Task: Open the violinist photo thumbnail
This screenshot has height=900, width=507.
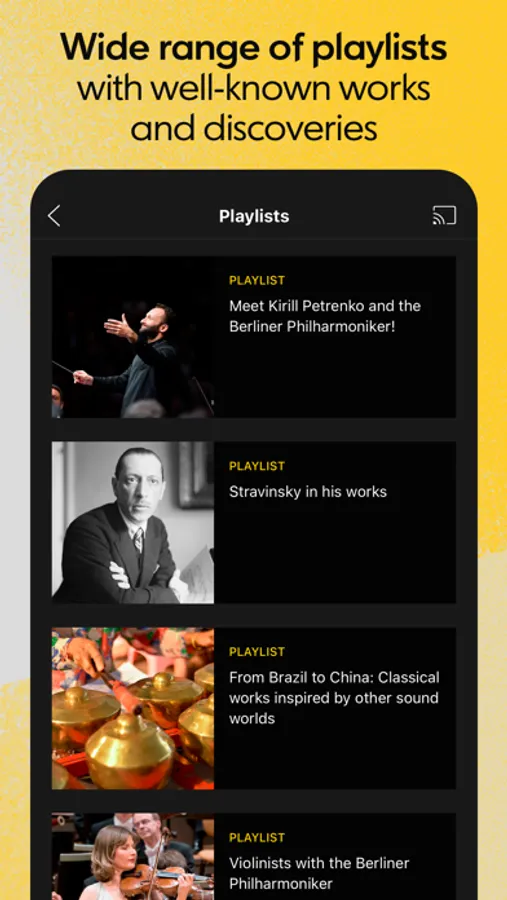Action: [133, 856]
